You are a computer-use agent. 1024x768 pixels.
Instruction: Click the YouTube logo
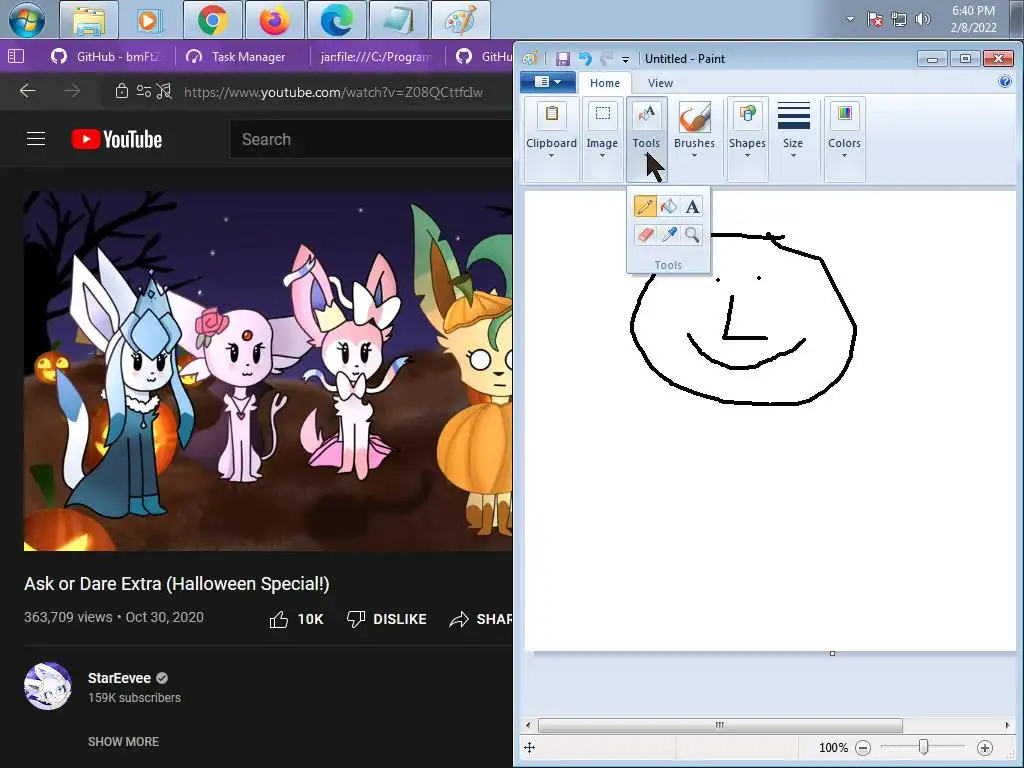[x=117, y=139]
